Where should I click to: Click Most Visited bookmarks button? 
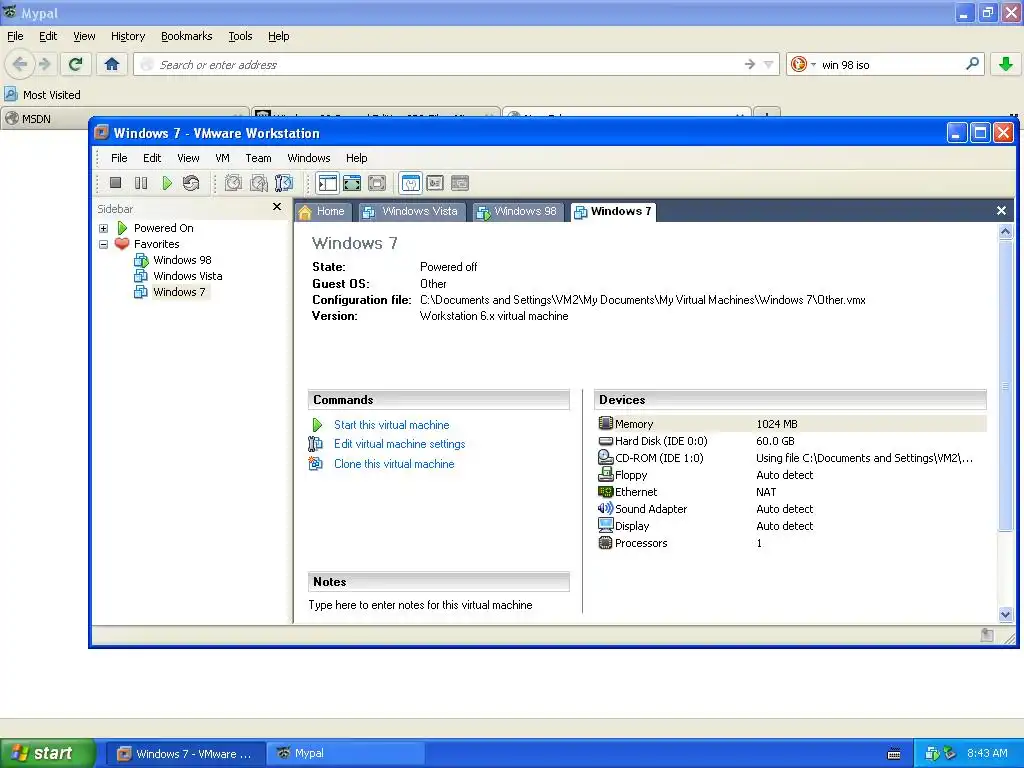pyautogui.click(x=43, y=95)
